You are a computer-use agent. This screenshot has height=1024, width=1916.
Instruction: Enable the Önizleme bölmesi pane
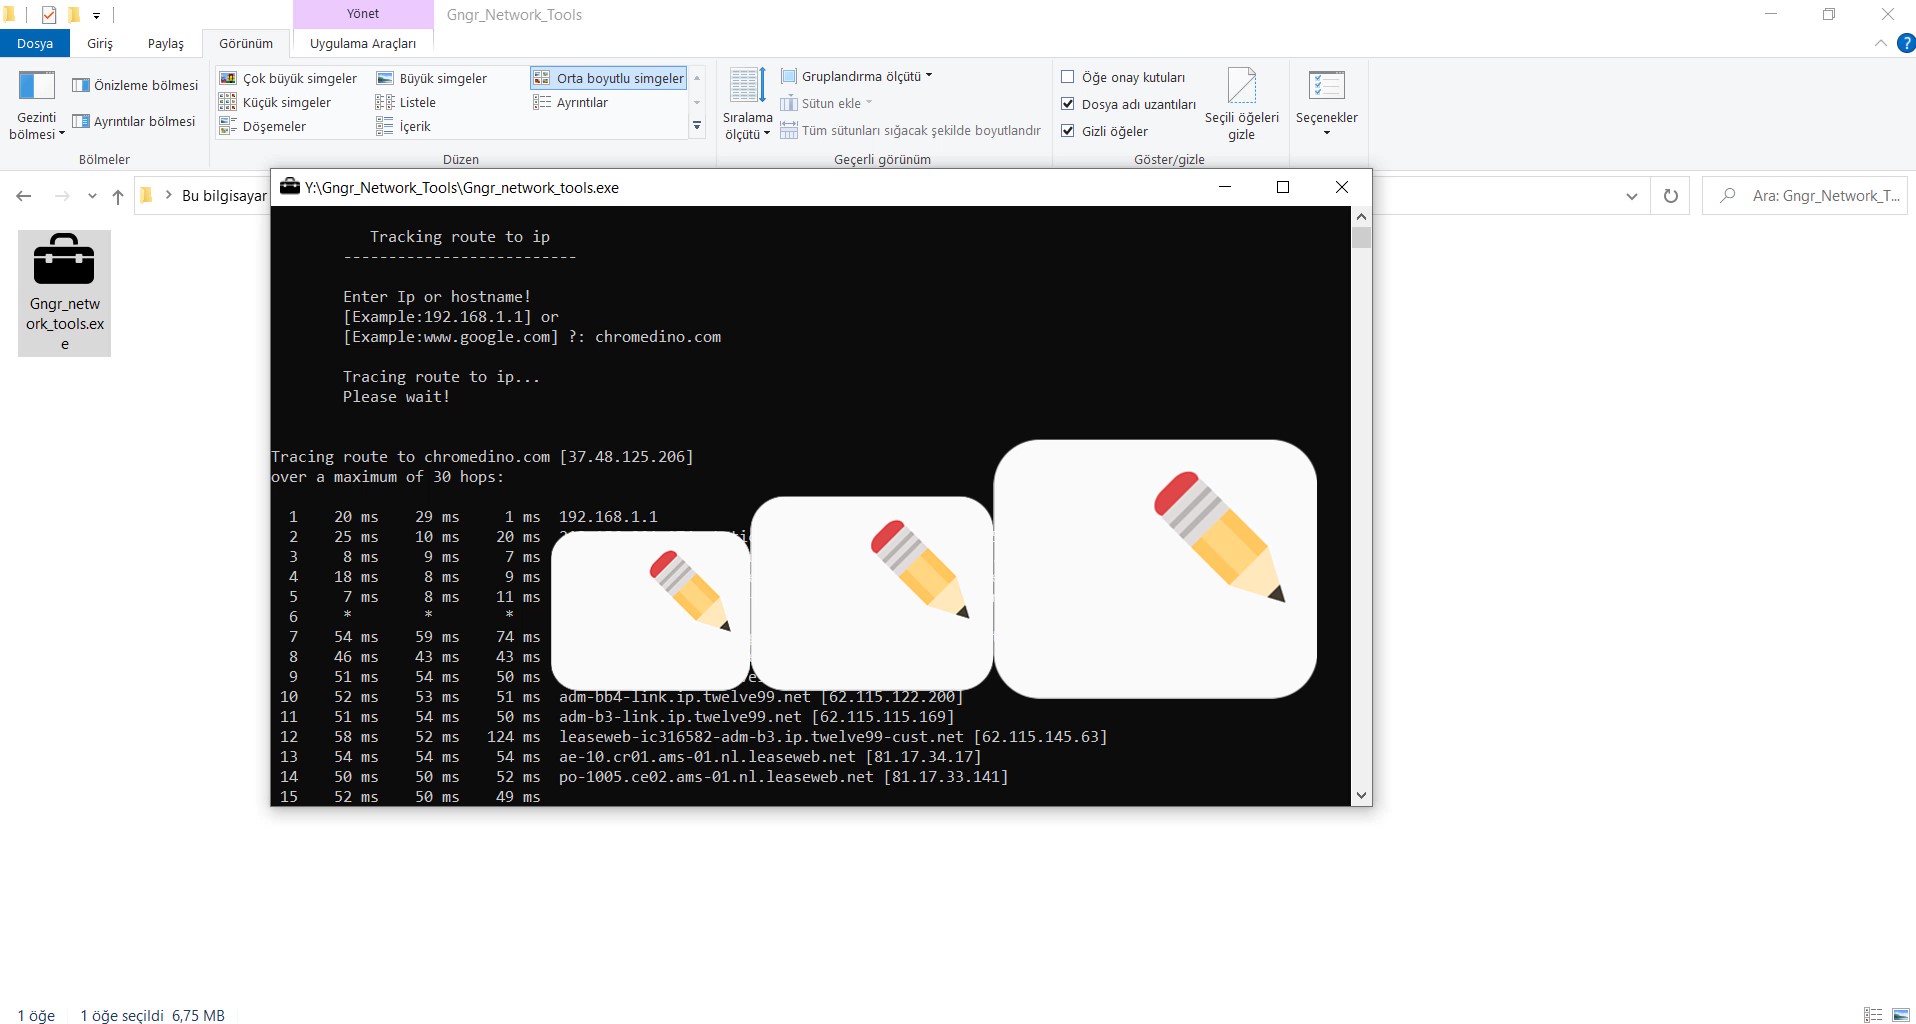pyautogui.click(x=135, y=84)
